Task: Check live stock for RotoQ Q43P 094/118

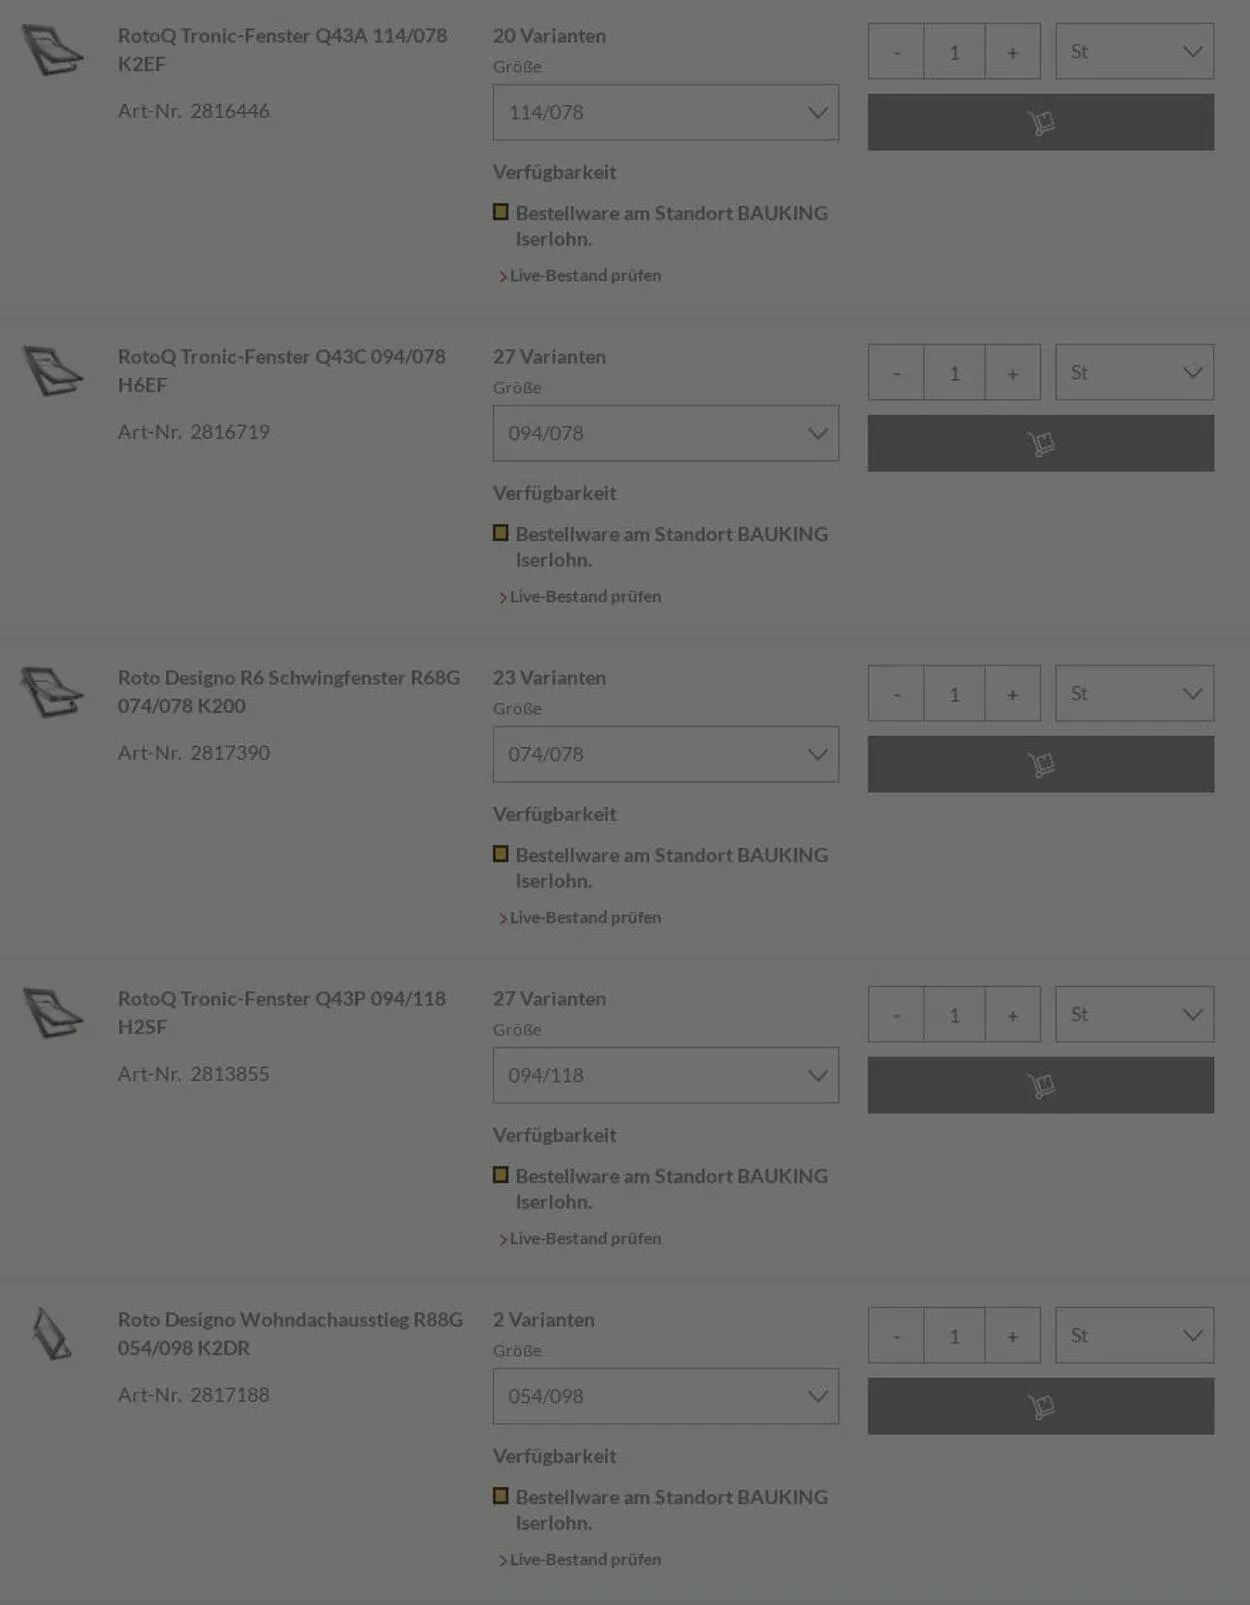Action: click(x=585, y=1238)
